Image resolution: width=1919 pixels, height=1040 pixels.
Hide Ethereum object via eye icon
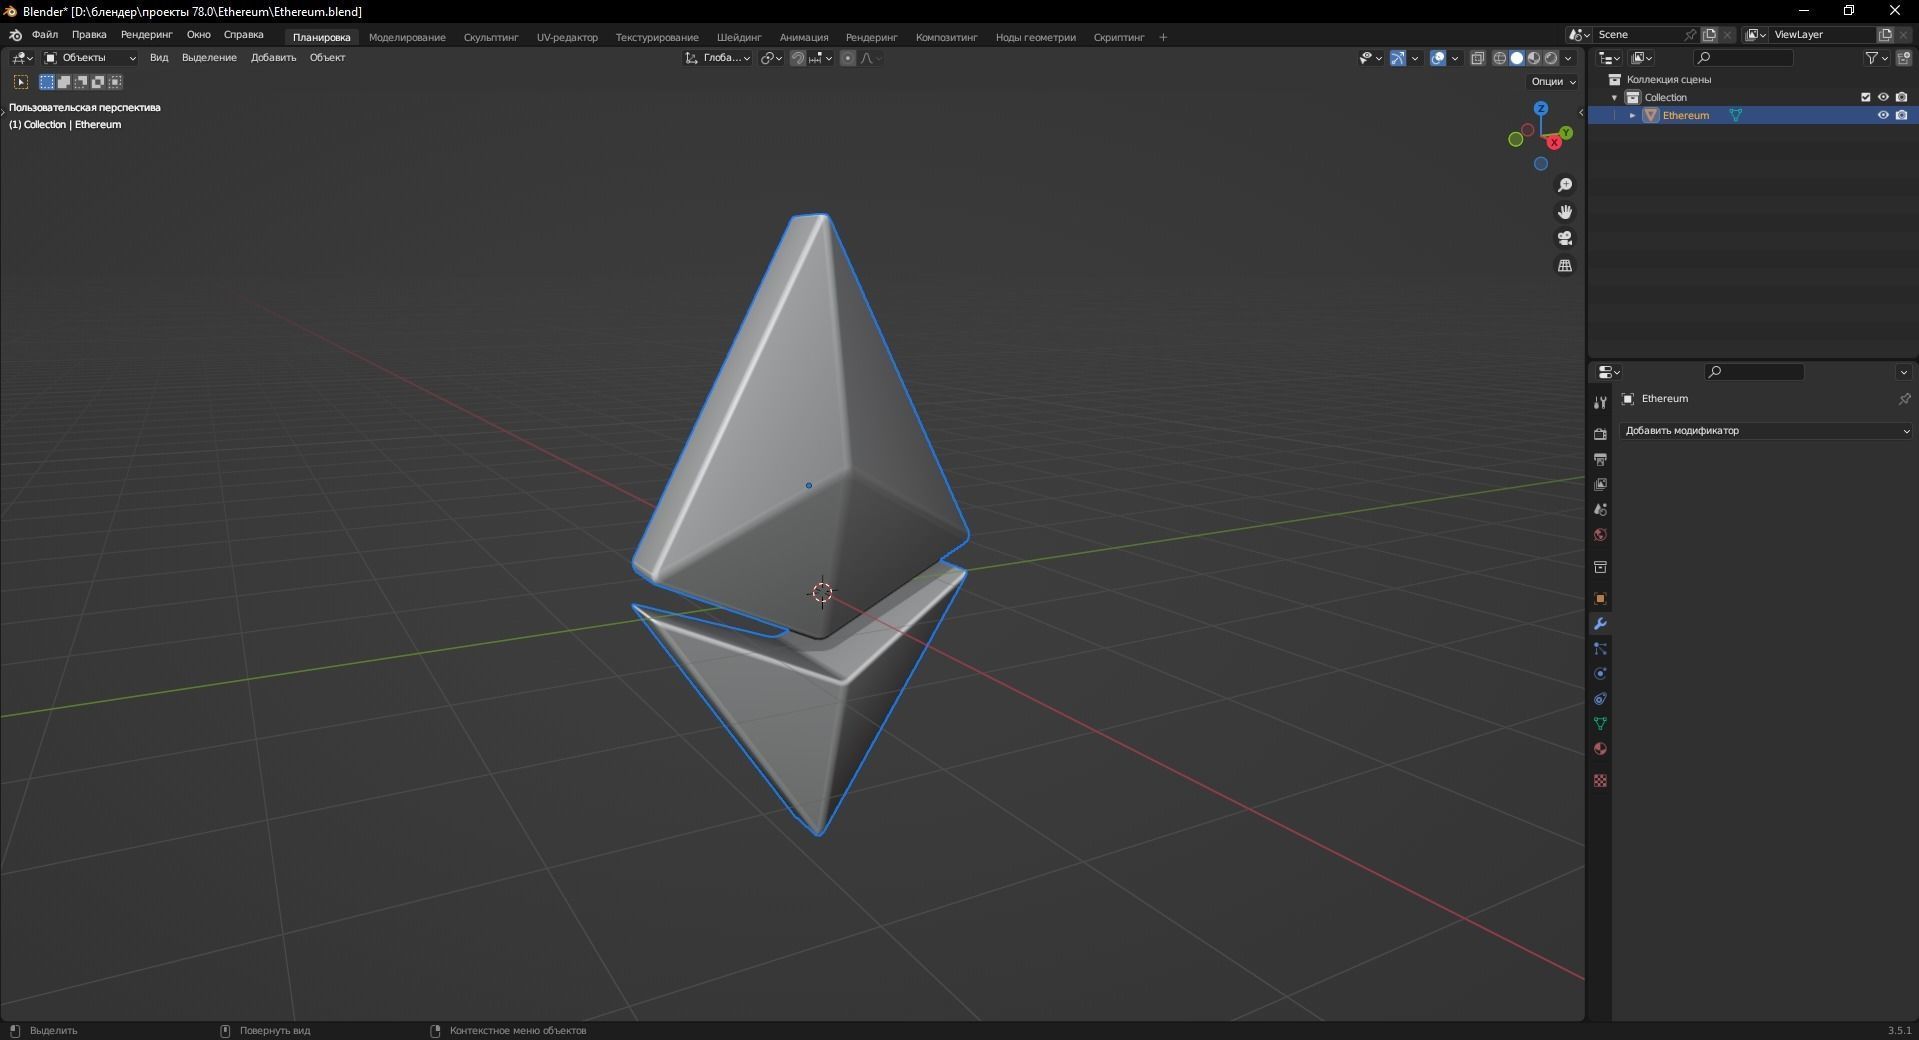point(1883,115)
